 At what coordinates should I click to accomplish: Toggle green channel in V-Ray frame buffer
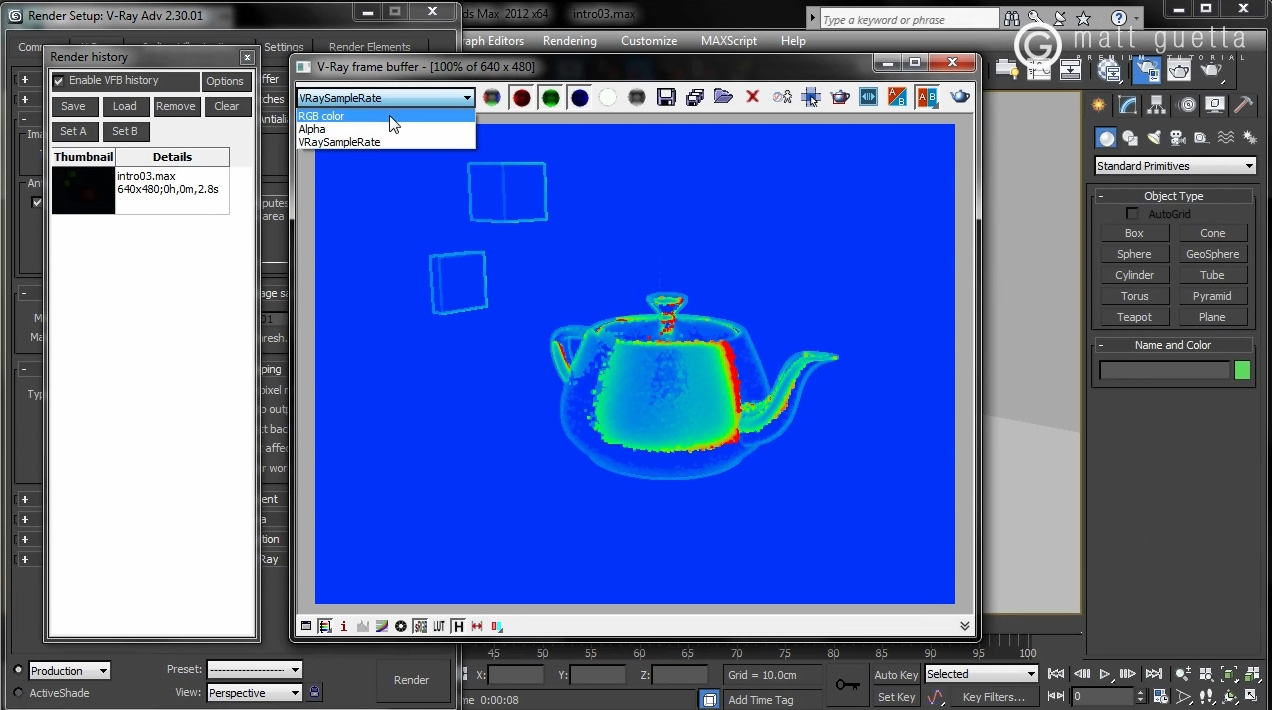tap(550, 97)
